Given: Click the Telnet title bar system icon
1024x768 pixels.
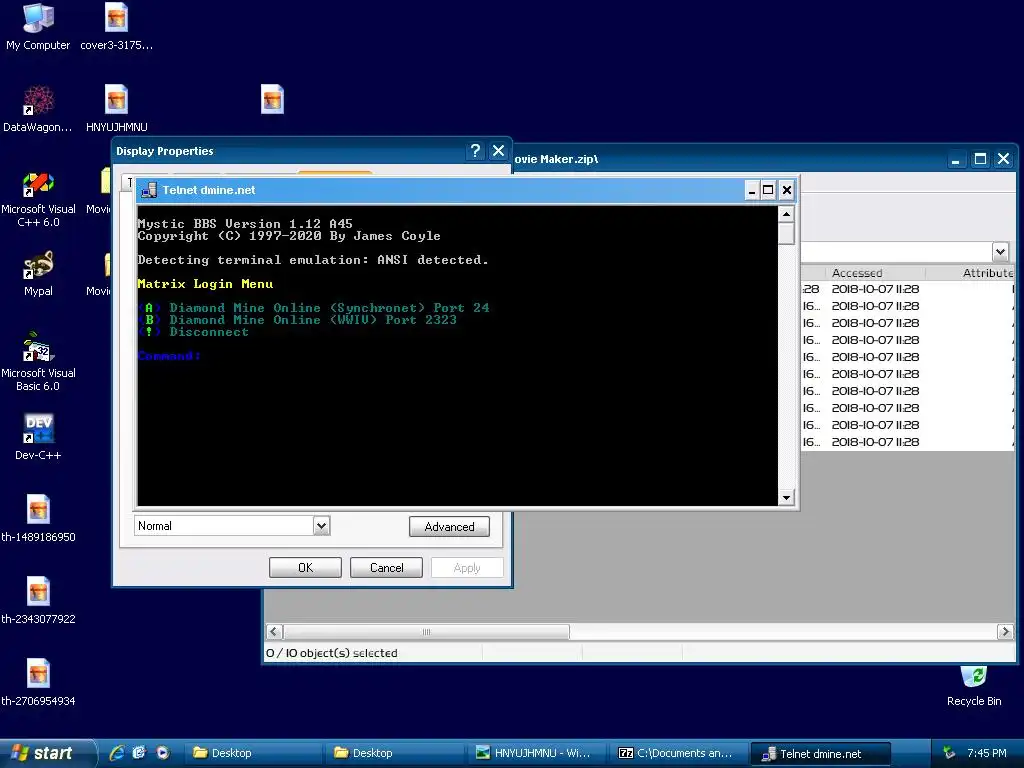Looking at the screenshot, I should pyautogui.click(x=149, y=190).
